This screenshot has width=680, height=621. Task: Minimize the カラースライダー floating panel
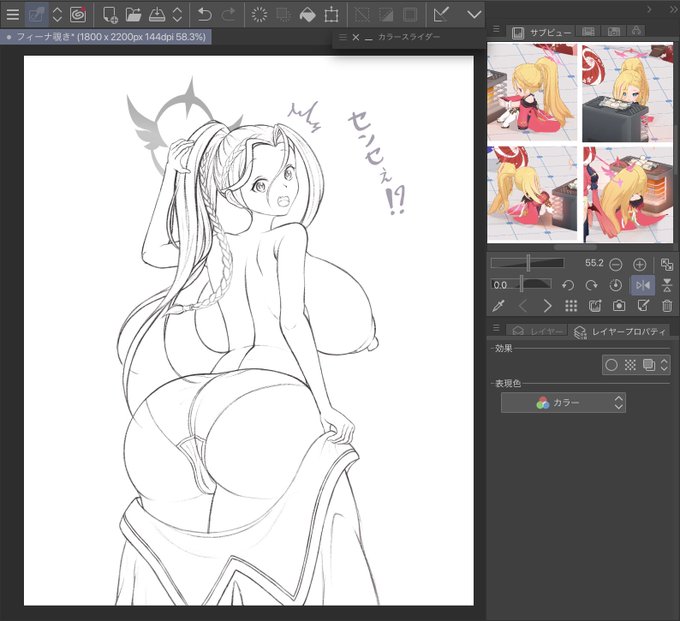(x=369, y=38)
